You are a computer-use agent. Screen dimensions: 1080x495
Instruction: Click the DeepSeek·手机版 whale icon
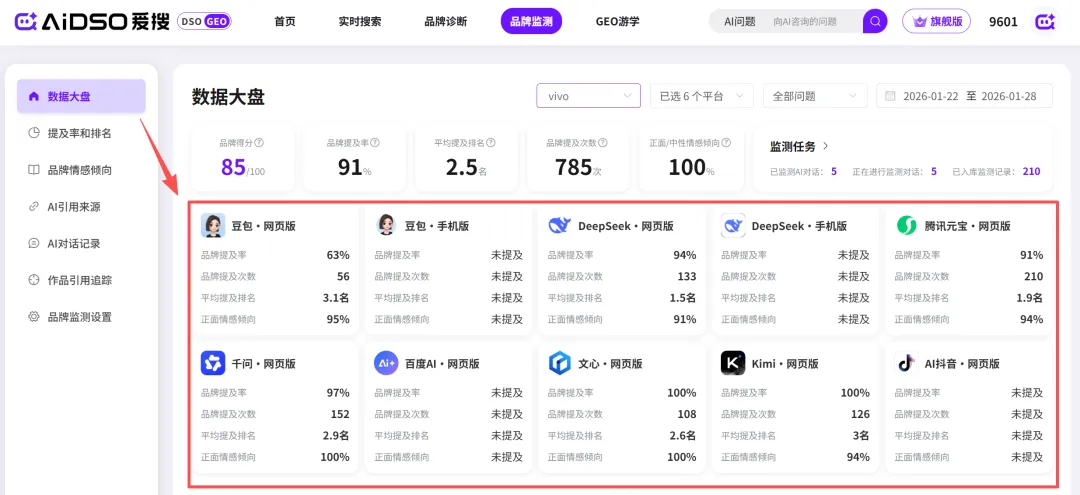(733, 225)
